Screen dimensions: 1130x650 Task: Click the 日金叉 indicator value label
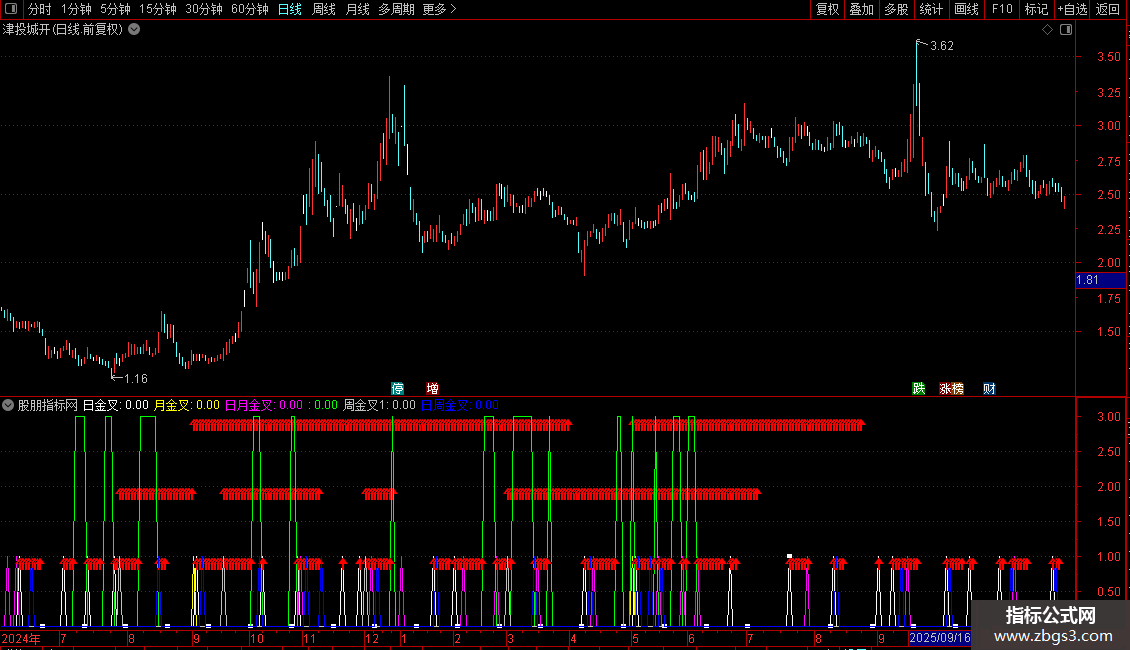(x=115, y=405)
